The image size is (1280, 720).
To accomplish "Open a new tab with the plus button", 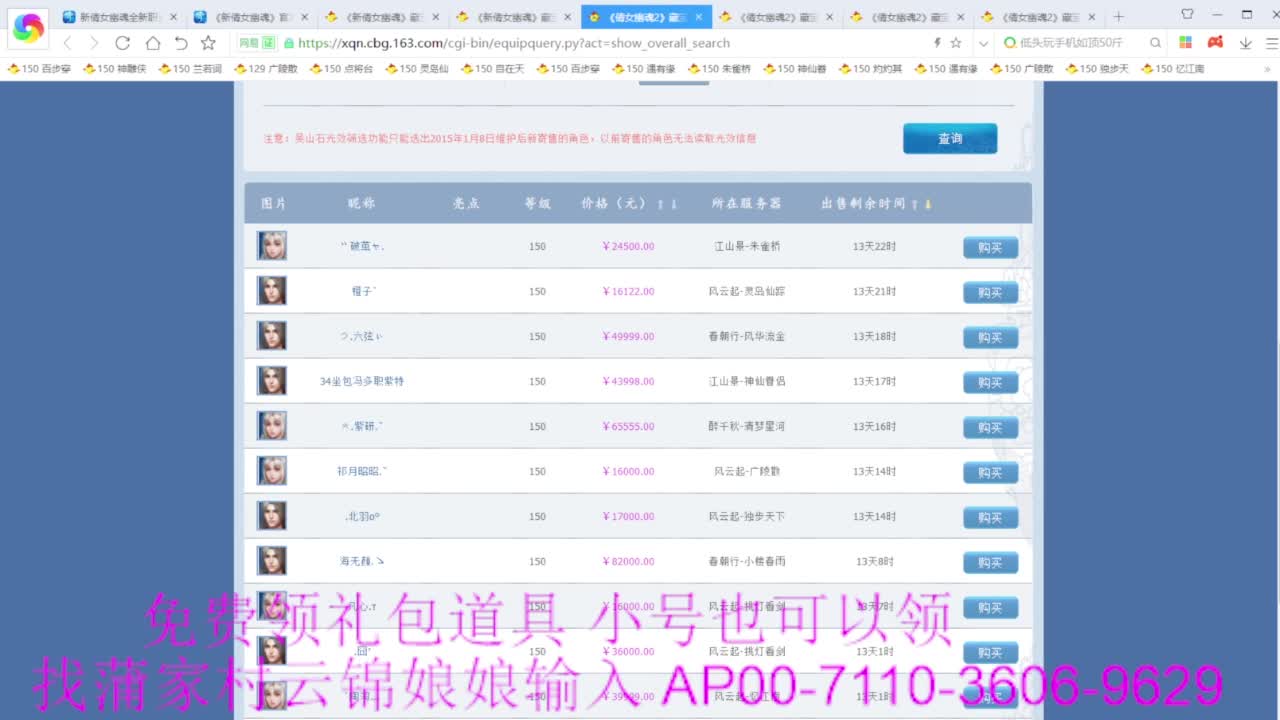I will (x=1118, y=17).
